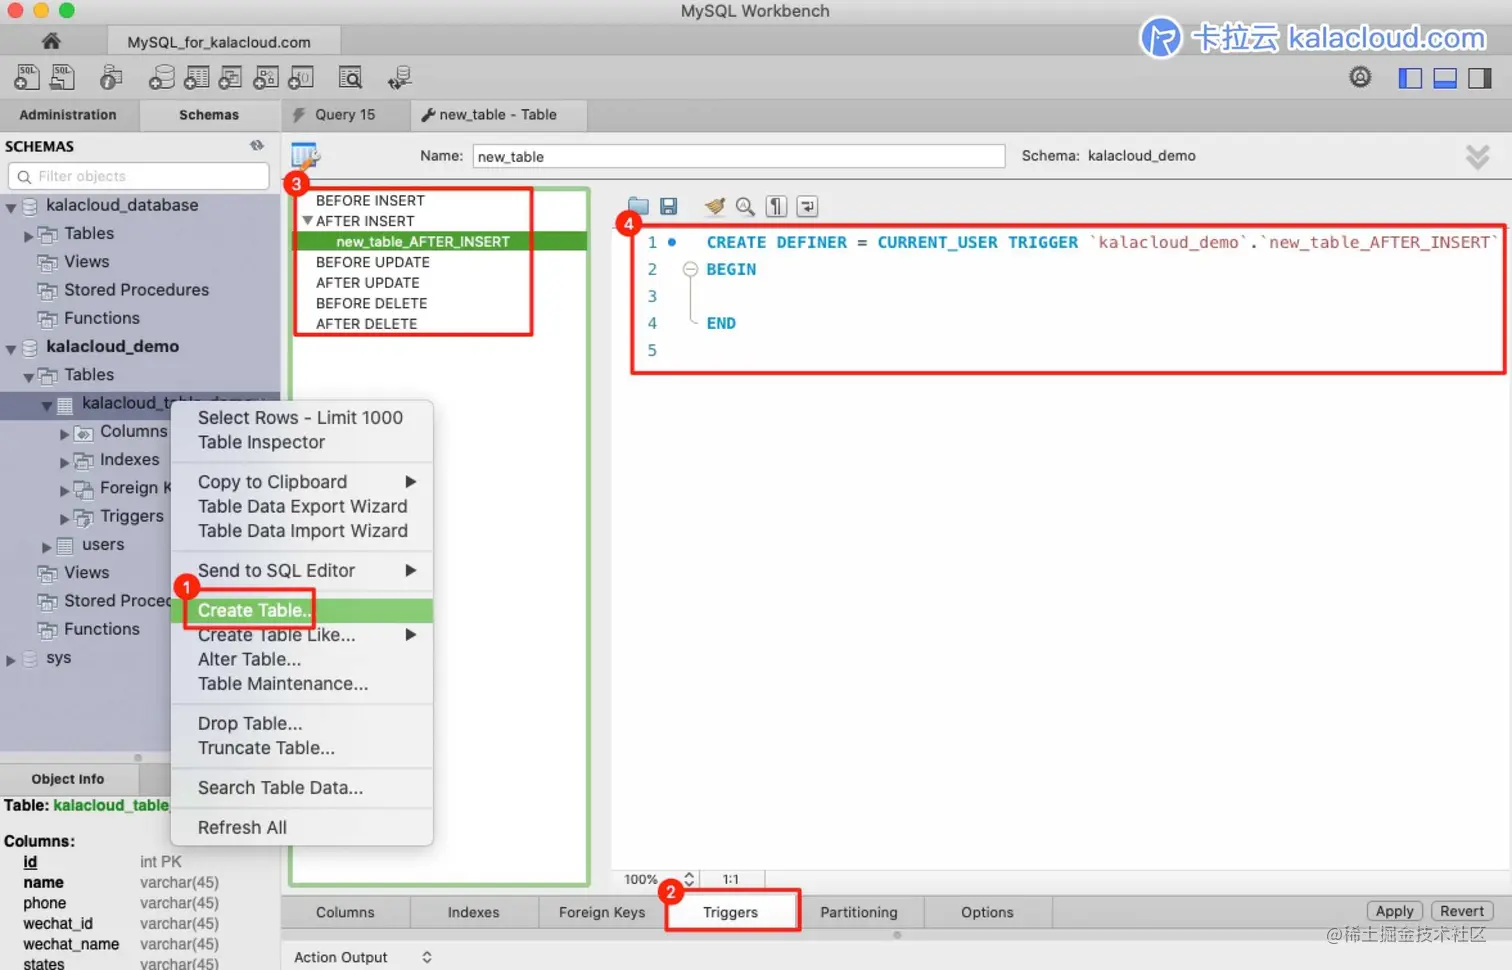Choose Table Data Export Wizard
Screen dimensions: 1512x970
click(x=302, y=506)
